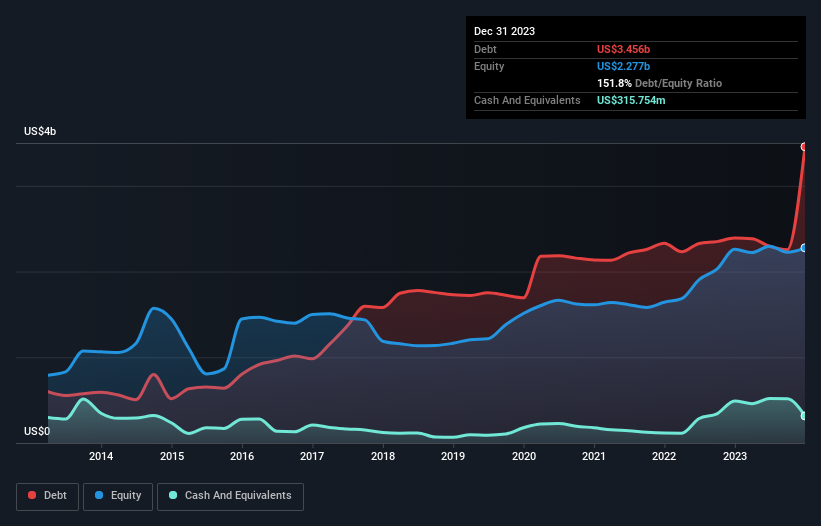Click the 2018 x-axis label
The height and width of the screenshot is (526, 821).
point(383,456)
